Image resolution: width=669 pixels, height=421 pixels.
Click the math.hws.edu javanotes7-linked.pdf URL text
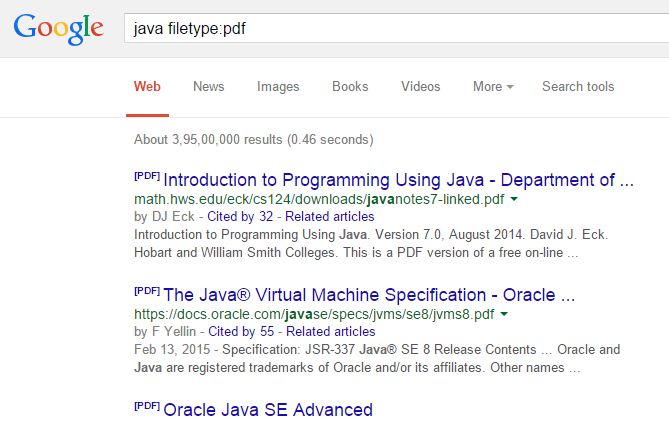pos(319,199)
